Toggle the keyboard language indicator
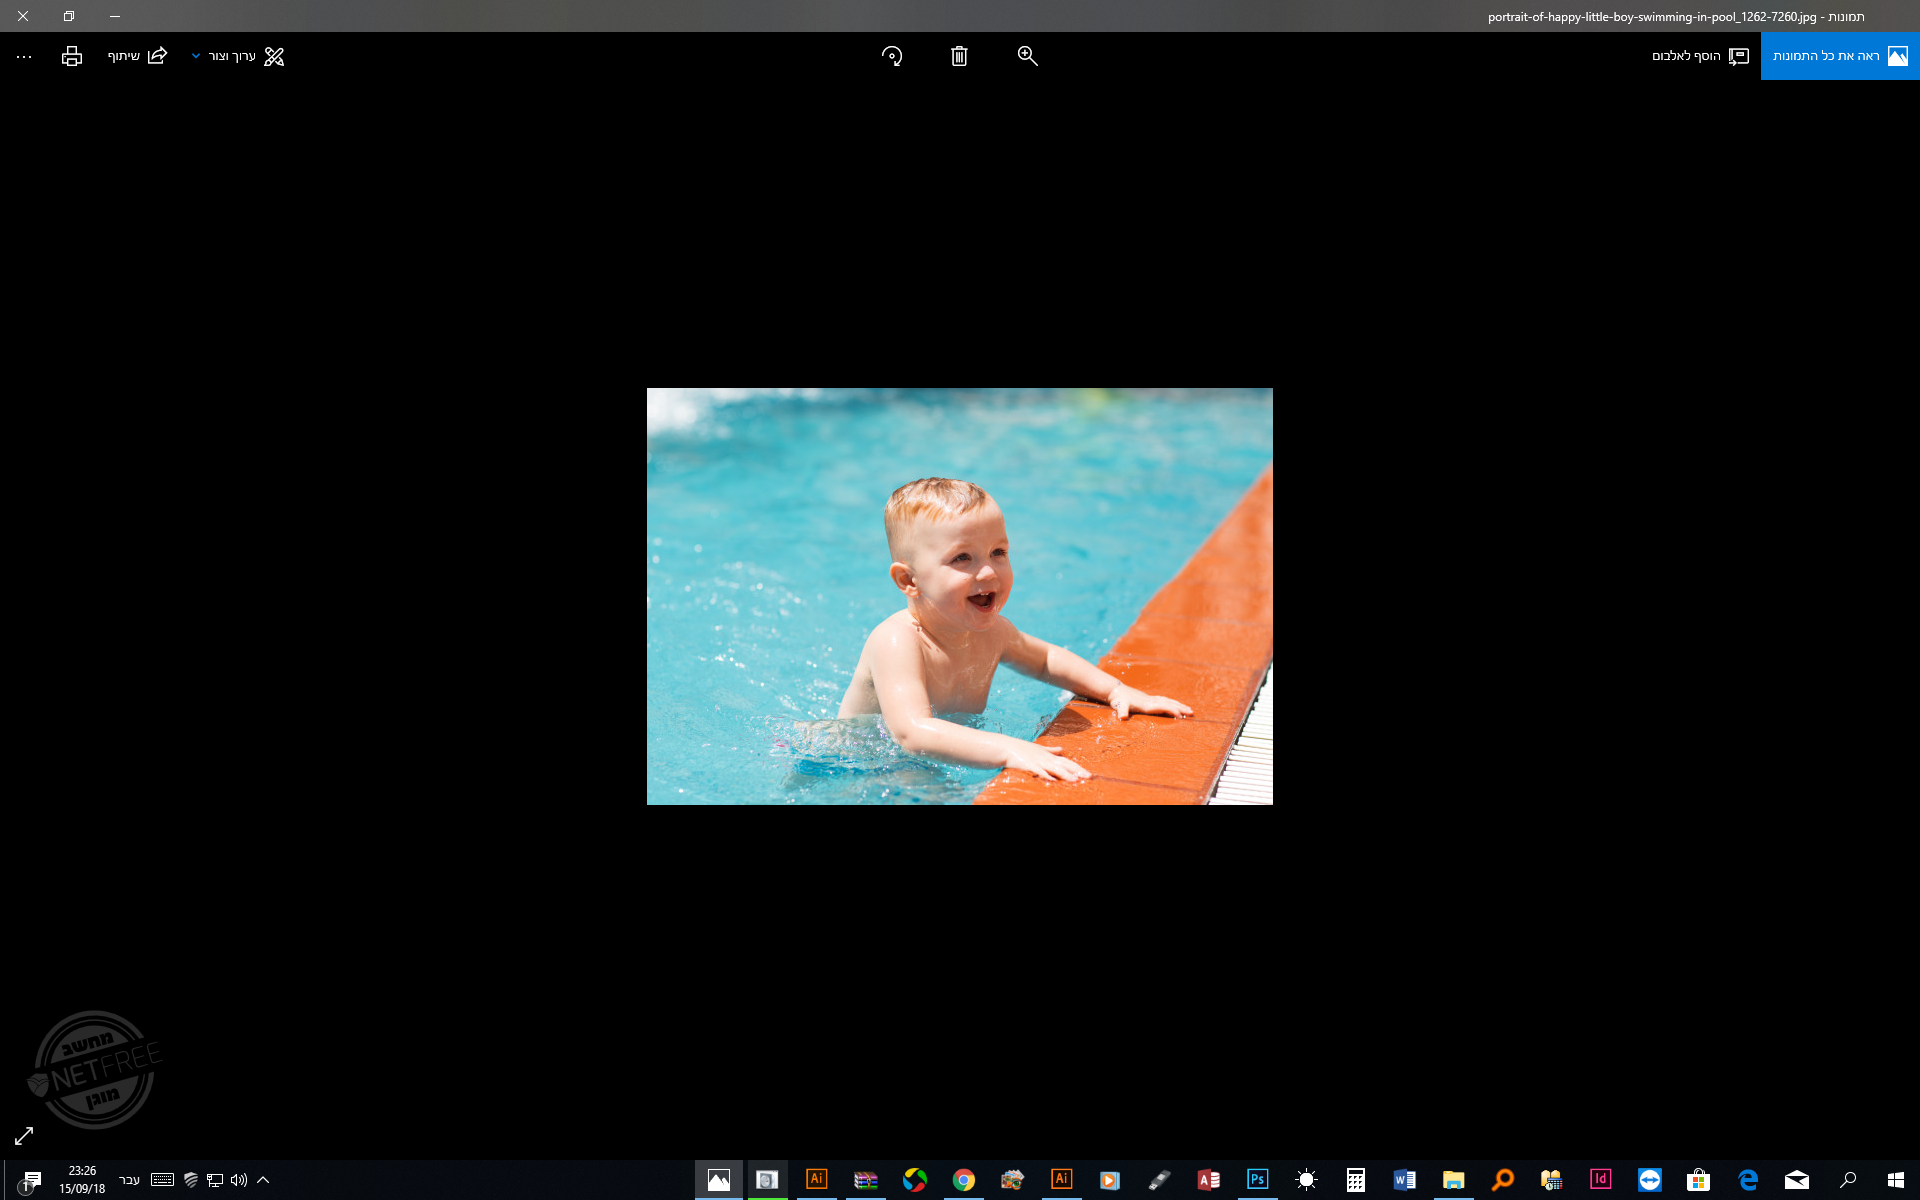Image resolution: width=1920 pixels, height=1200 pixels. tap(129, 1180)
